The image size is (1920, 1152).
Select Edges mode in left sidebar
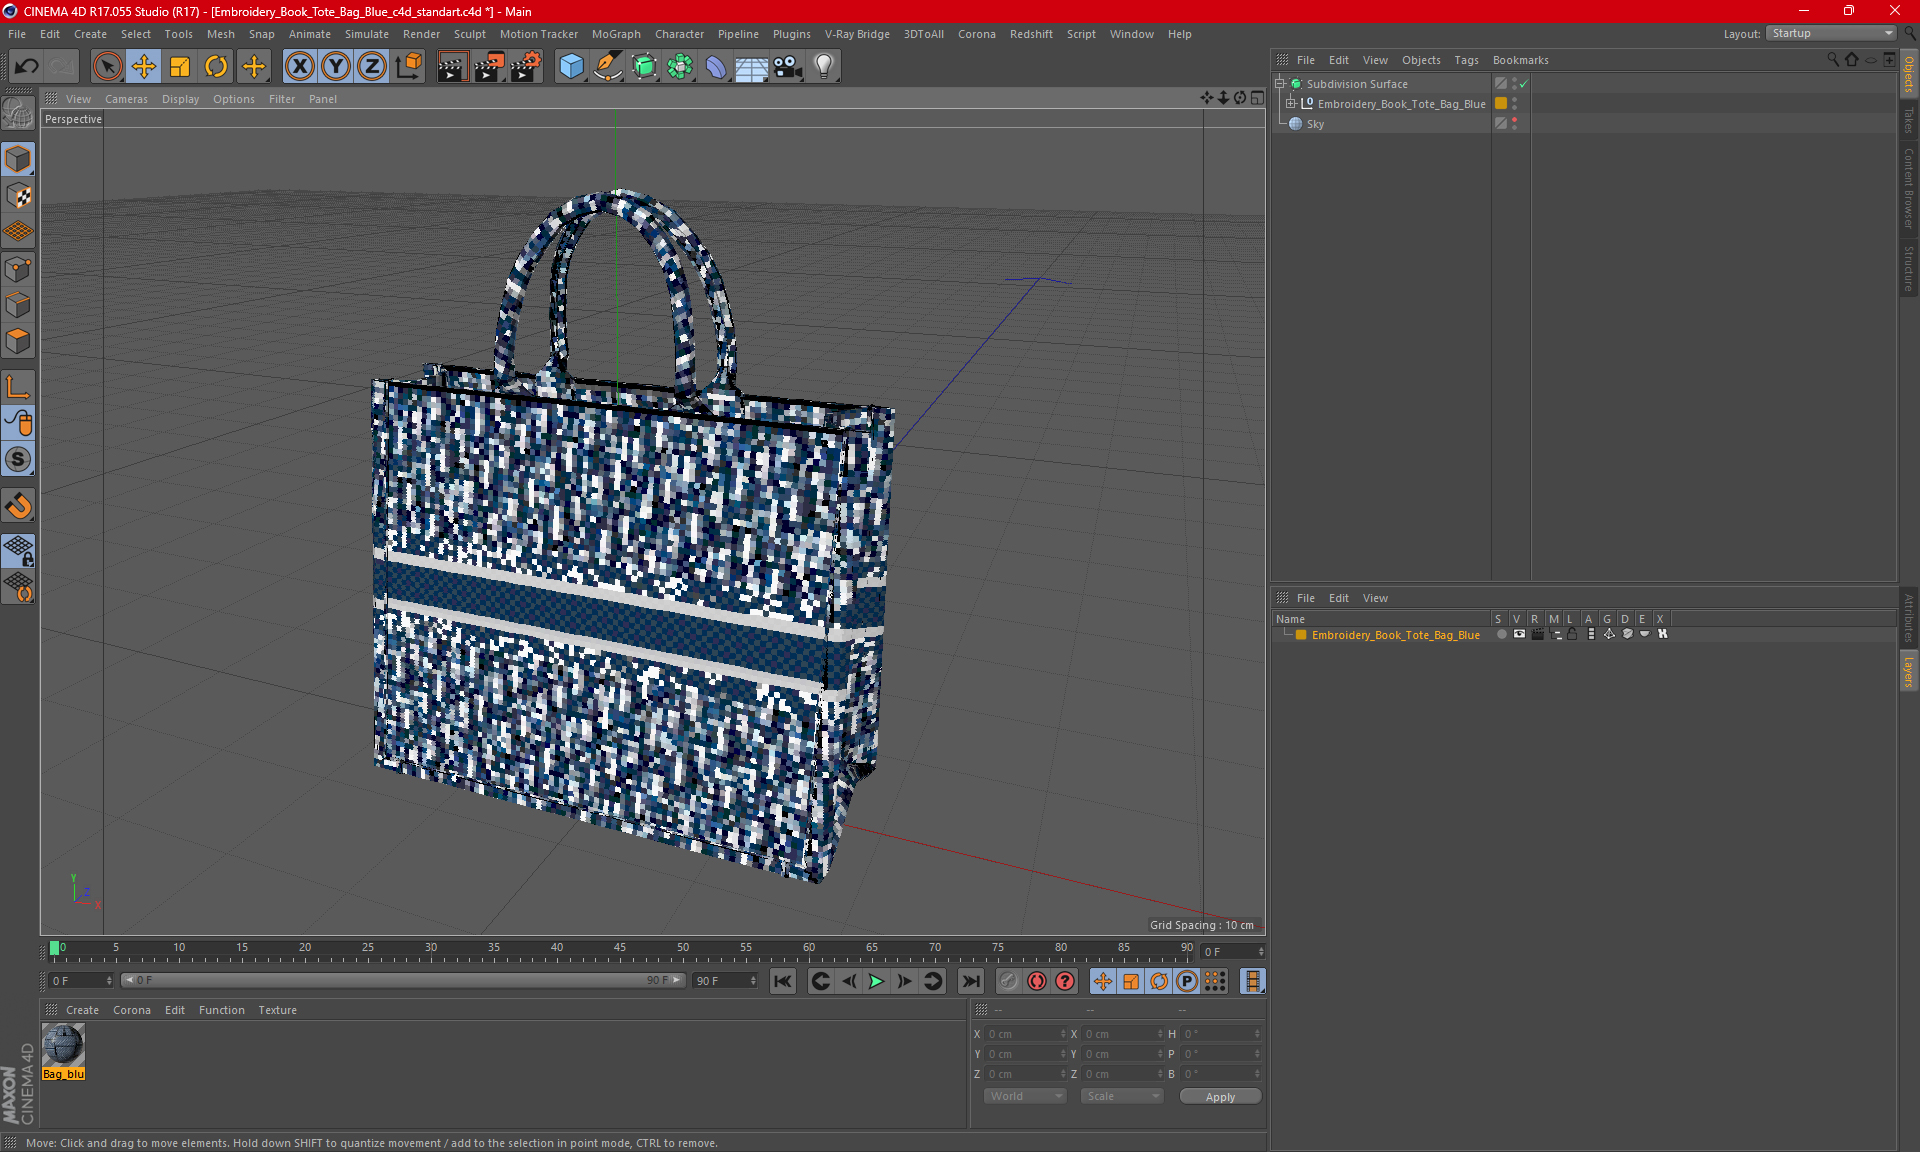point(18,305)
